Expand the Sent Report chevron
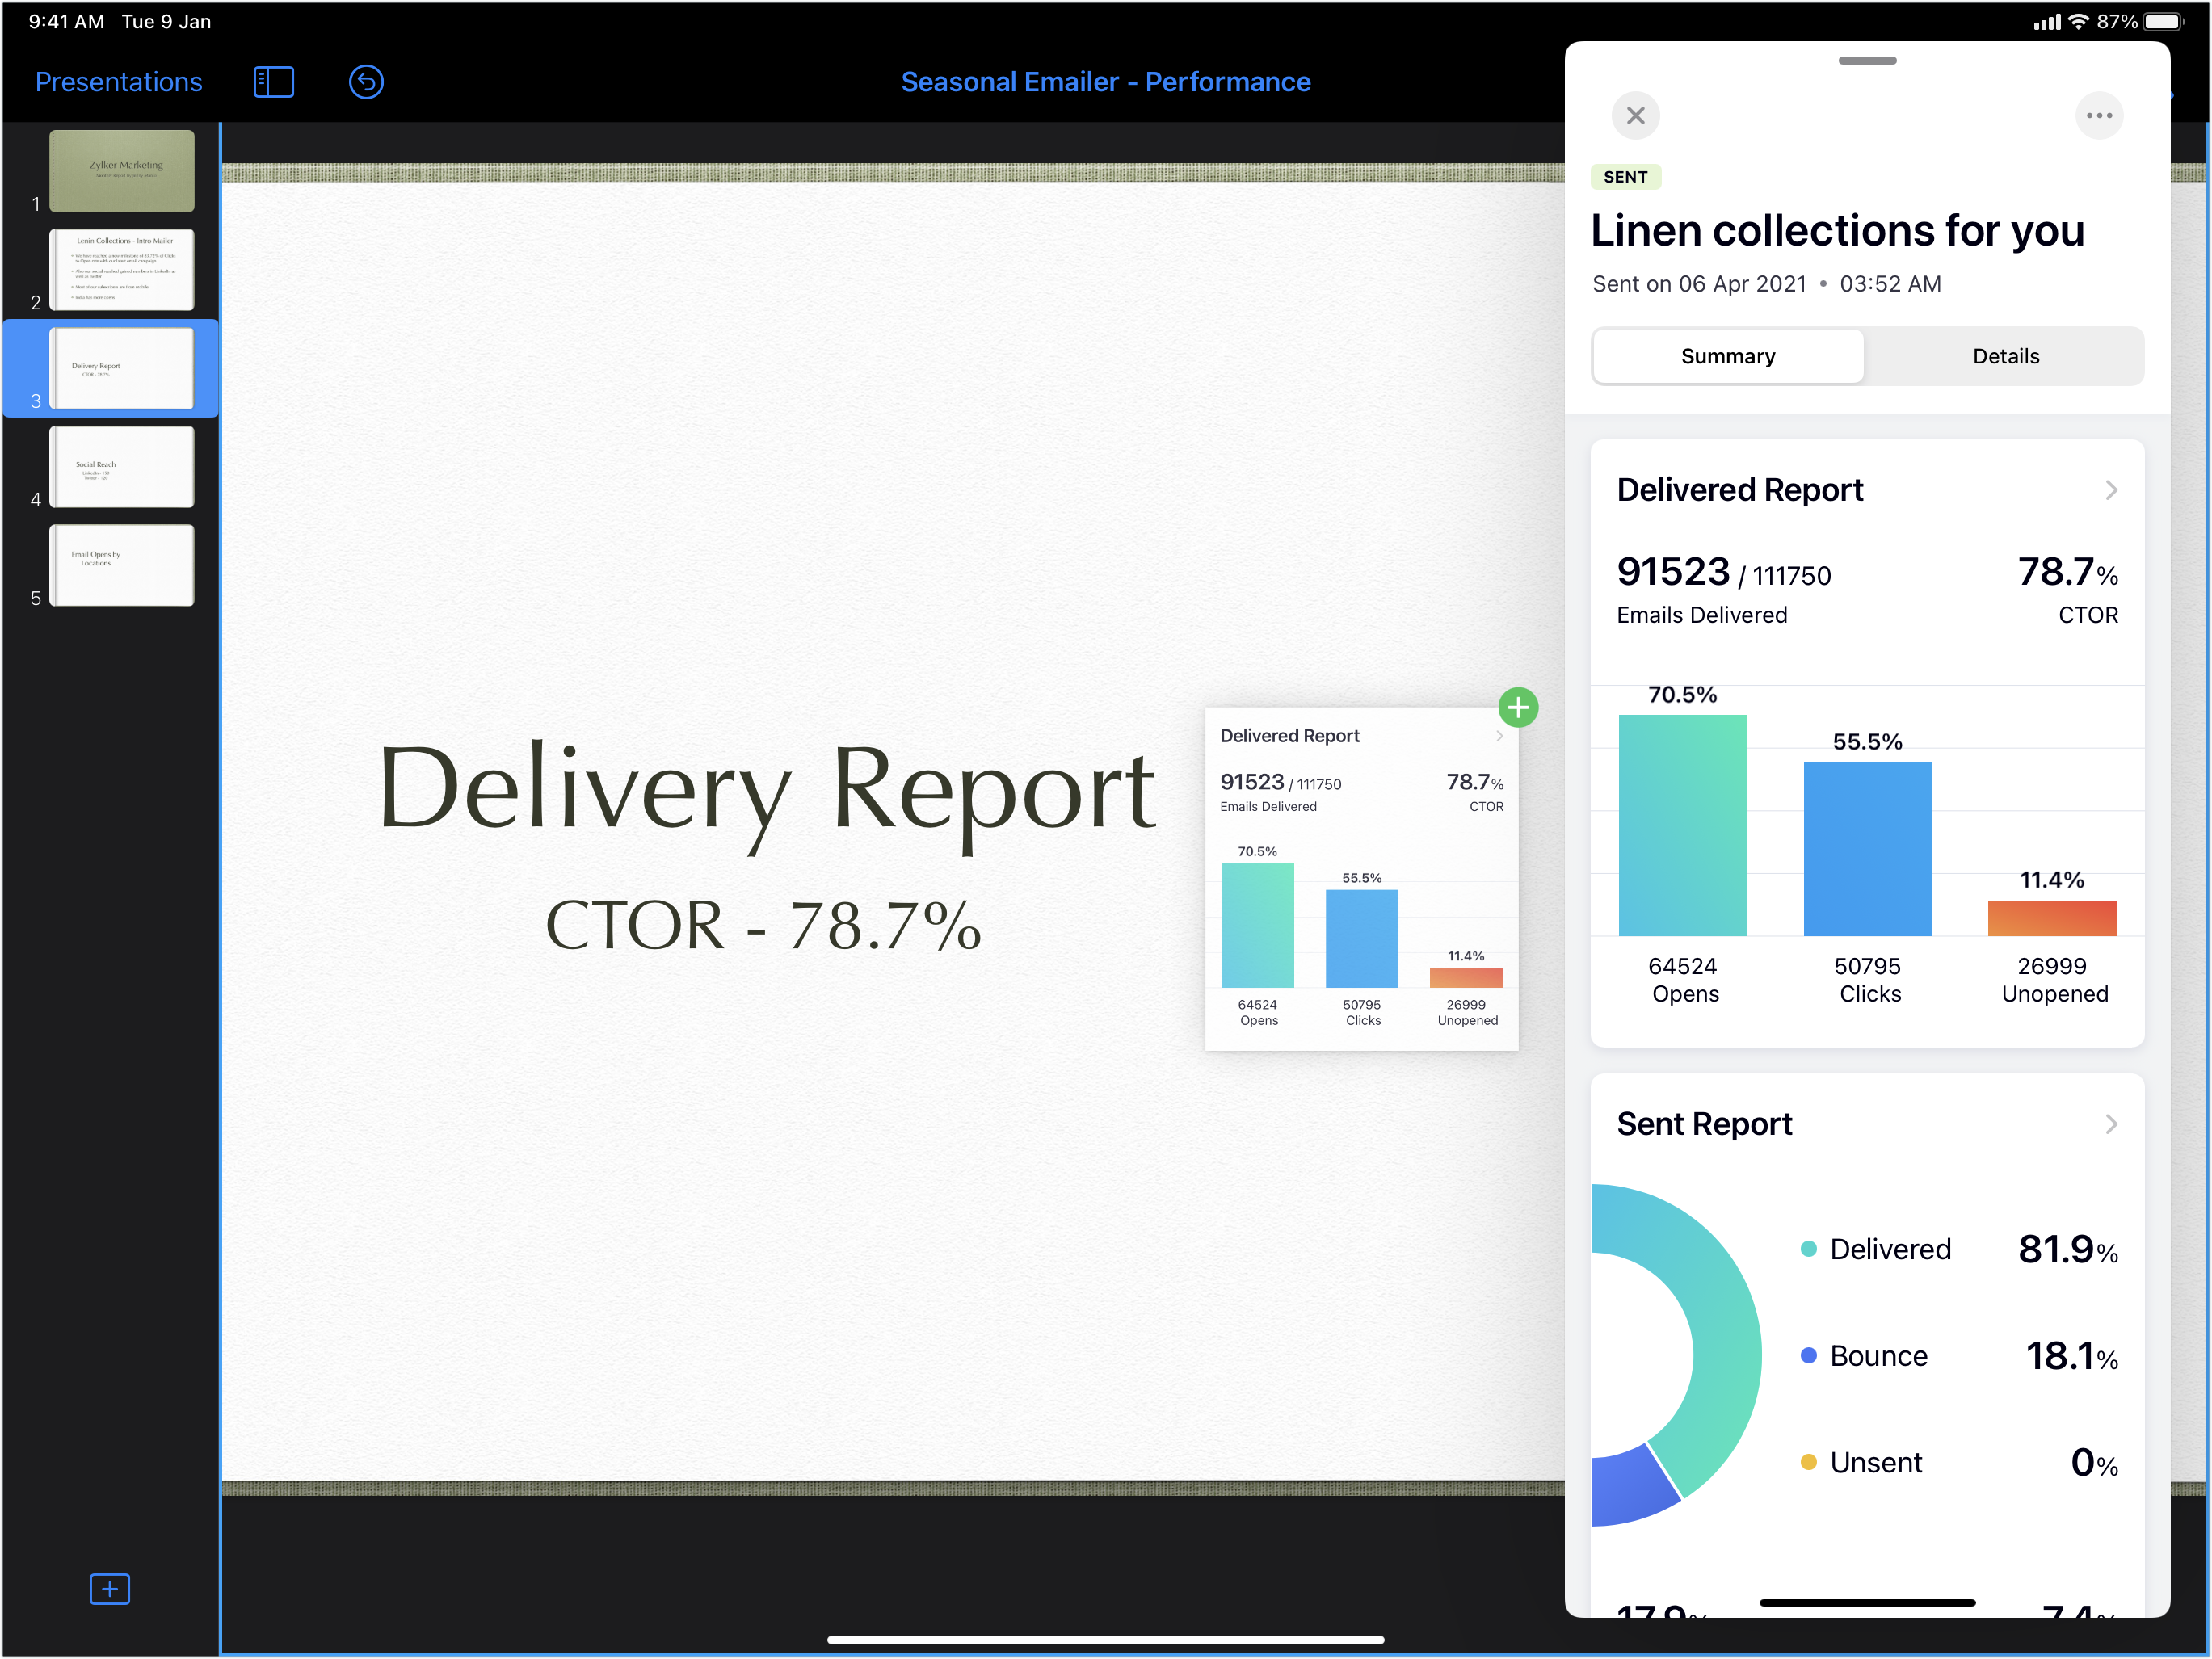Viewport: 2212px width, 1659px height. (2110, 1124)
